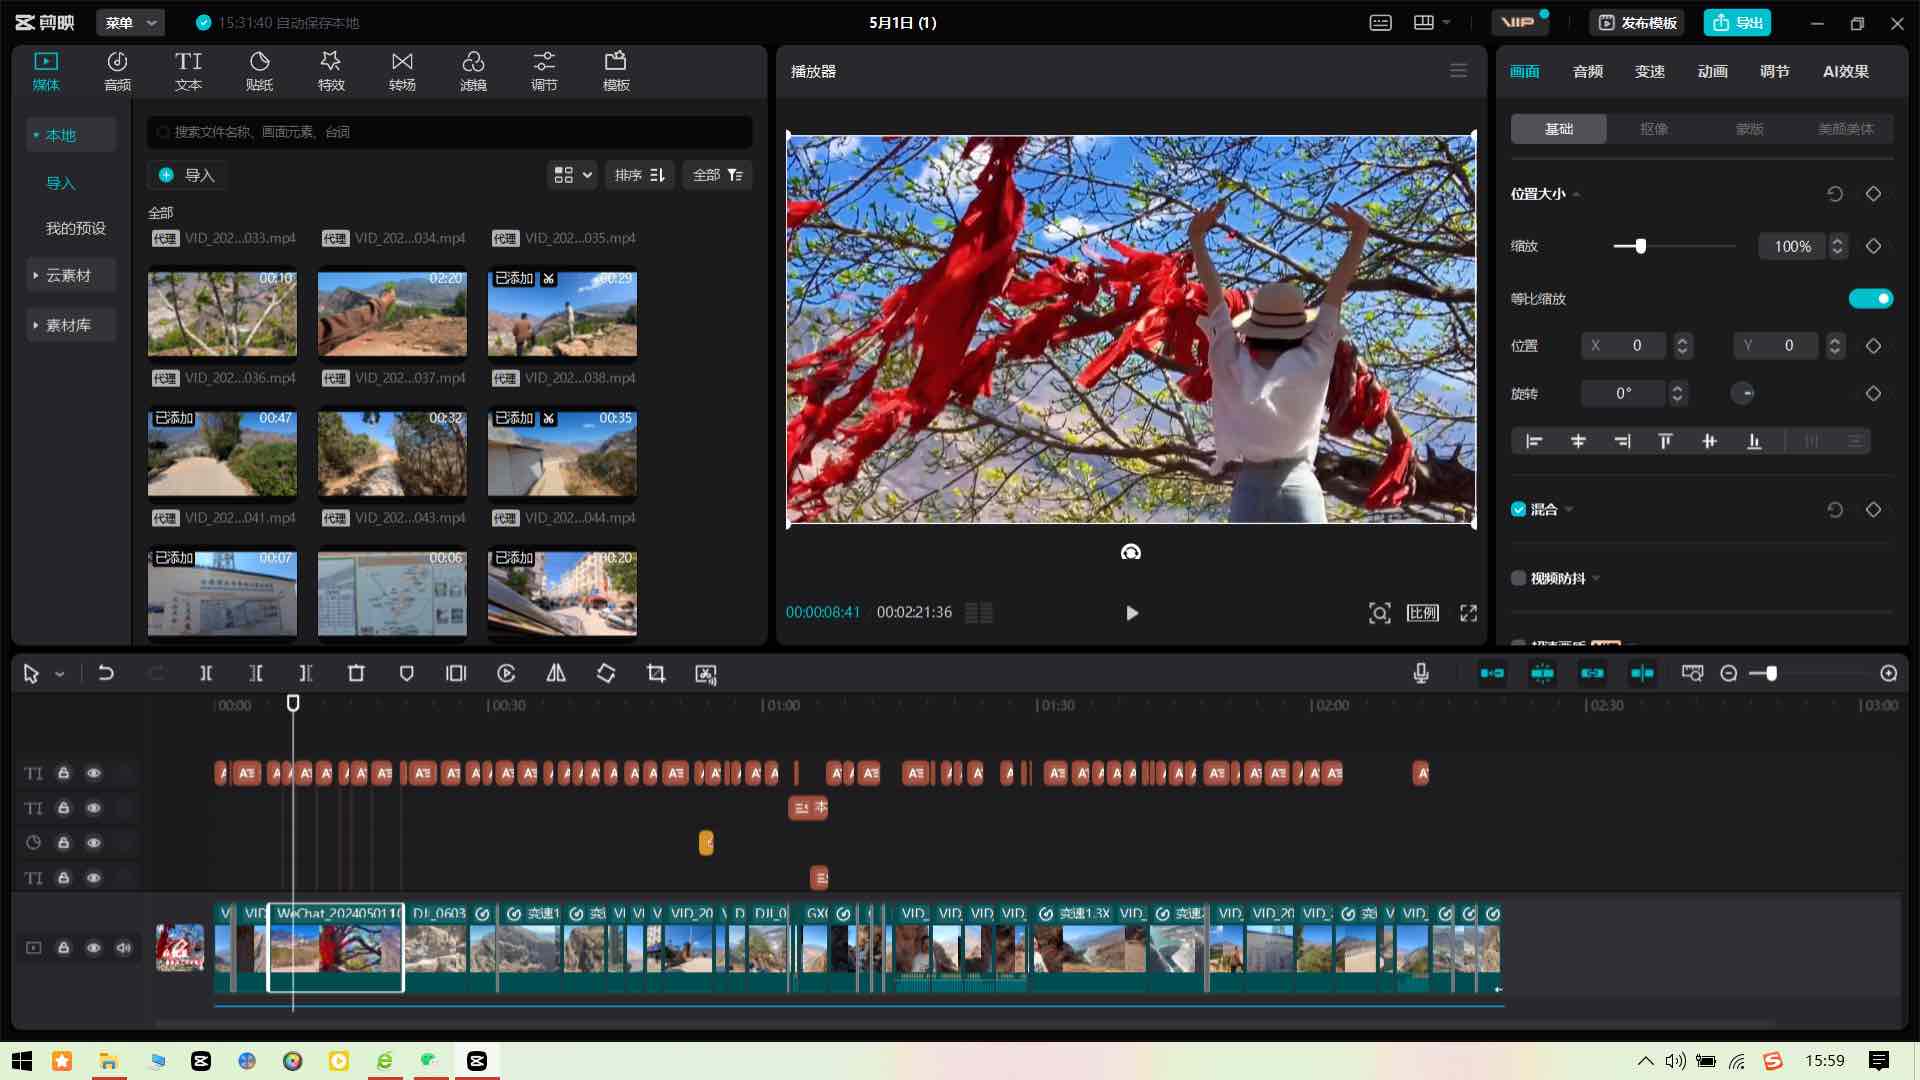This screenshot has height=1080, width=1920.
Task: Switch to the 抠像 cutout sub-tab
Action: (x=1654, y=129)
